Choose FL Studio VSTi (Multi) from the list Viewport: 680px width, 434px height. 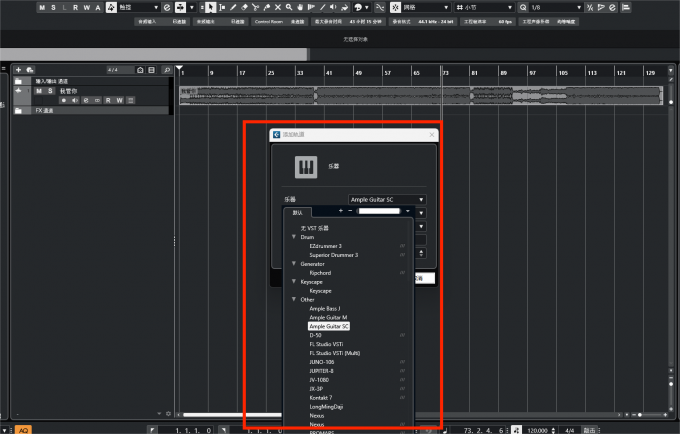click(334, 353)
